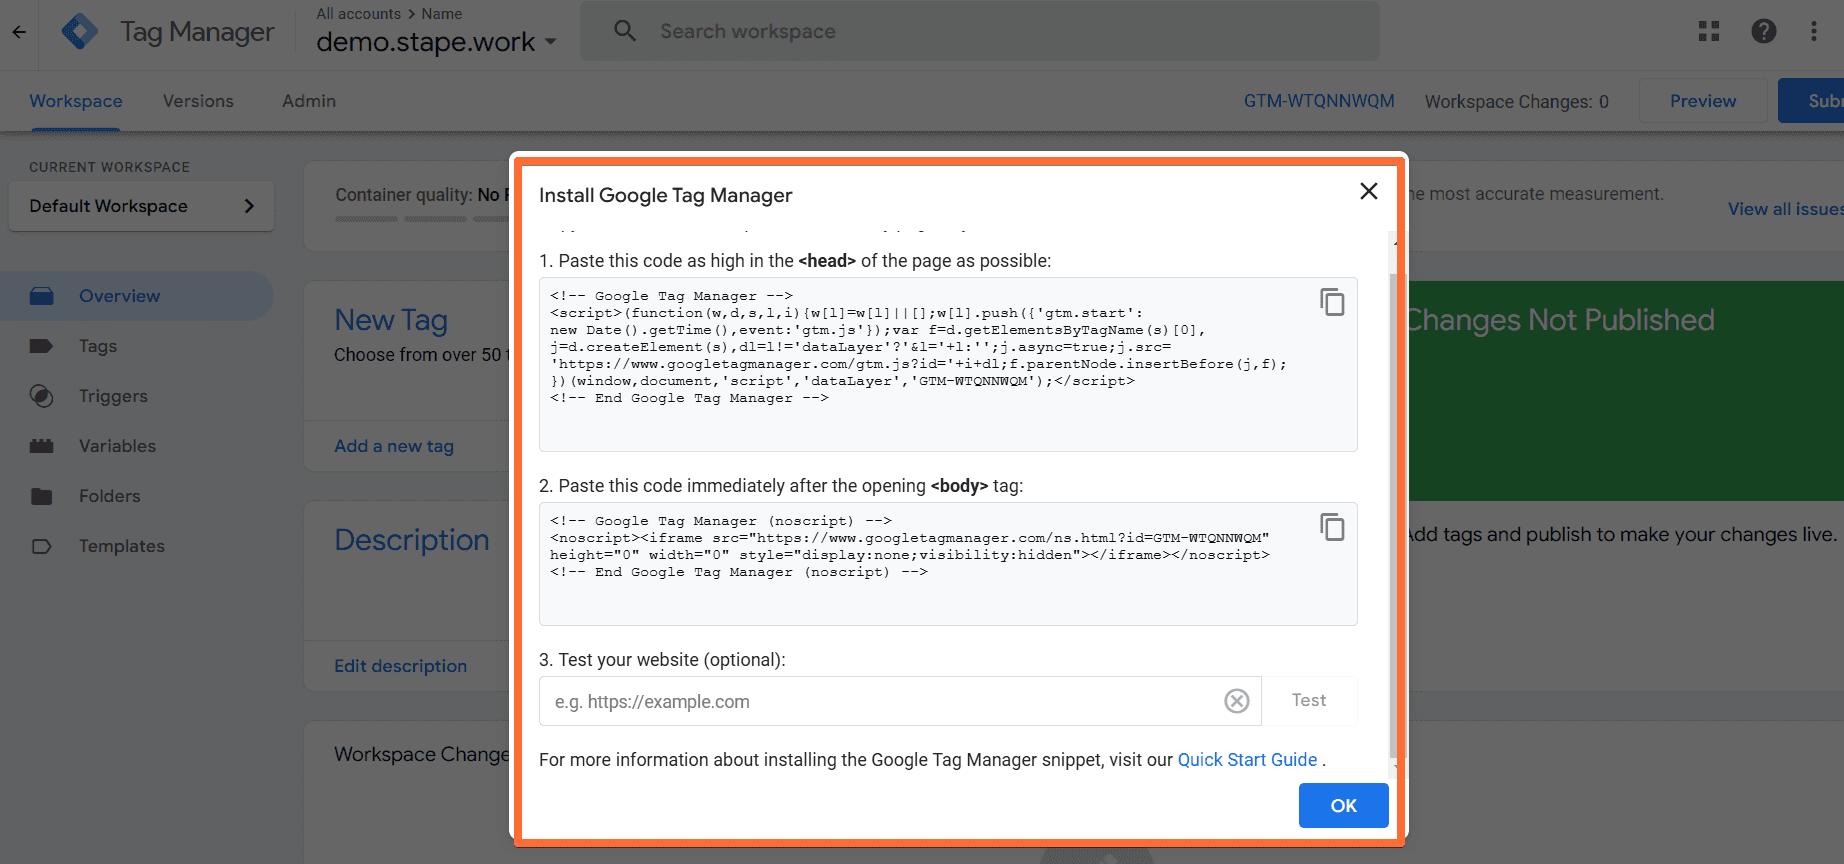
Task: Click the test website URL field
Action: [x=880, y=701]
